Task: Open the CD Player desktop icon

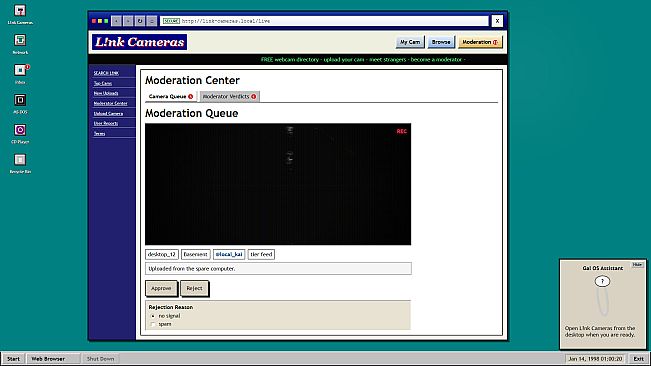Action: 20,133
